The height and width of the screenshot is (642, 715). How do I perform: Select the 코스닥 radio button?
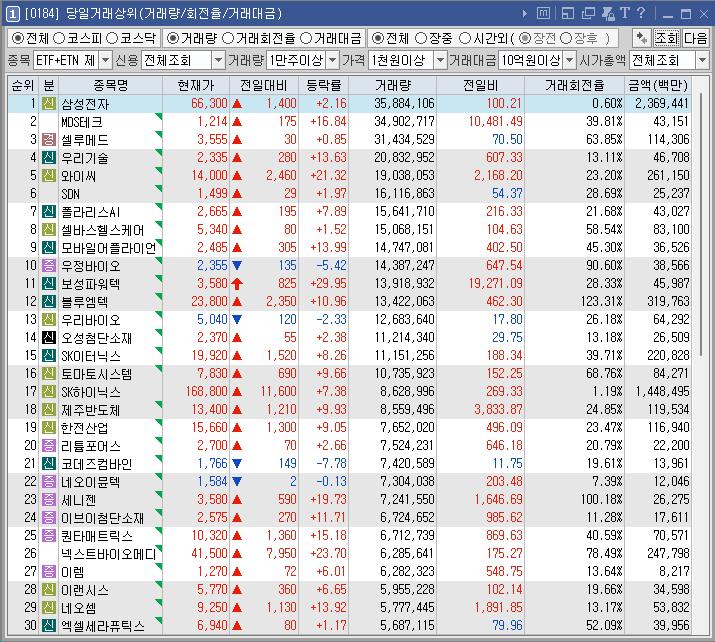(x=112, y=38)
